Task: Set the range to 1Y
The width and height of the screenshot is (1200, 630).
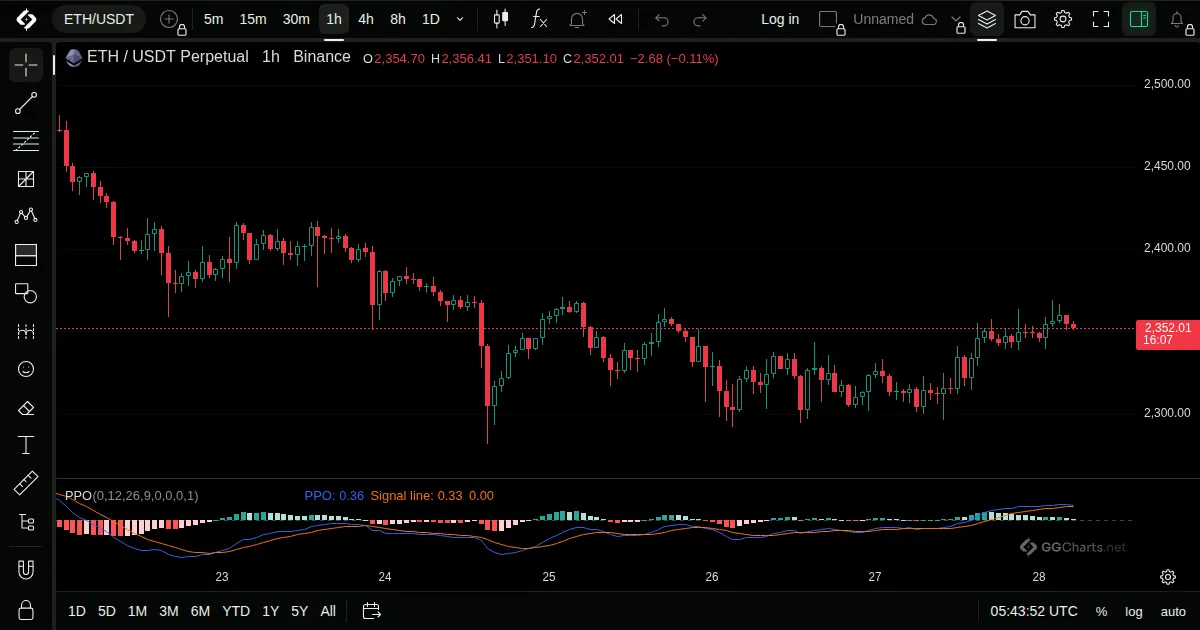Action: (x=270, y=611)
